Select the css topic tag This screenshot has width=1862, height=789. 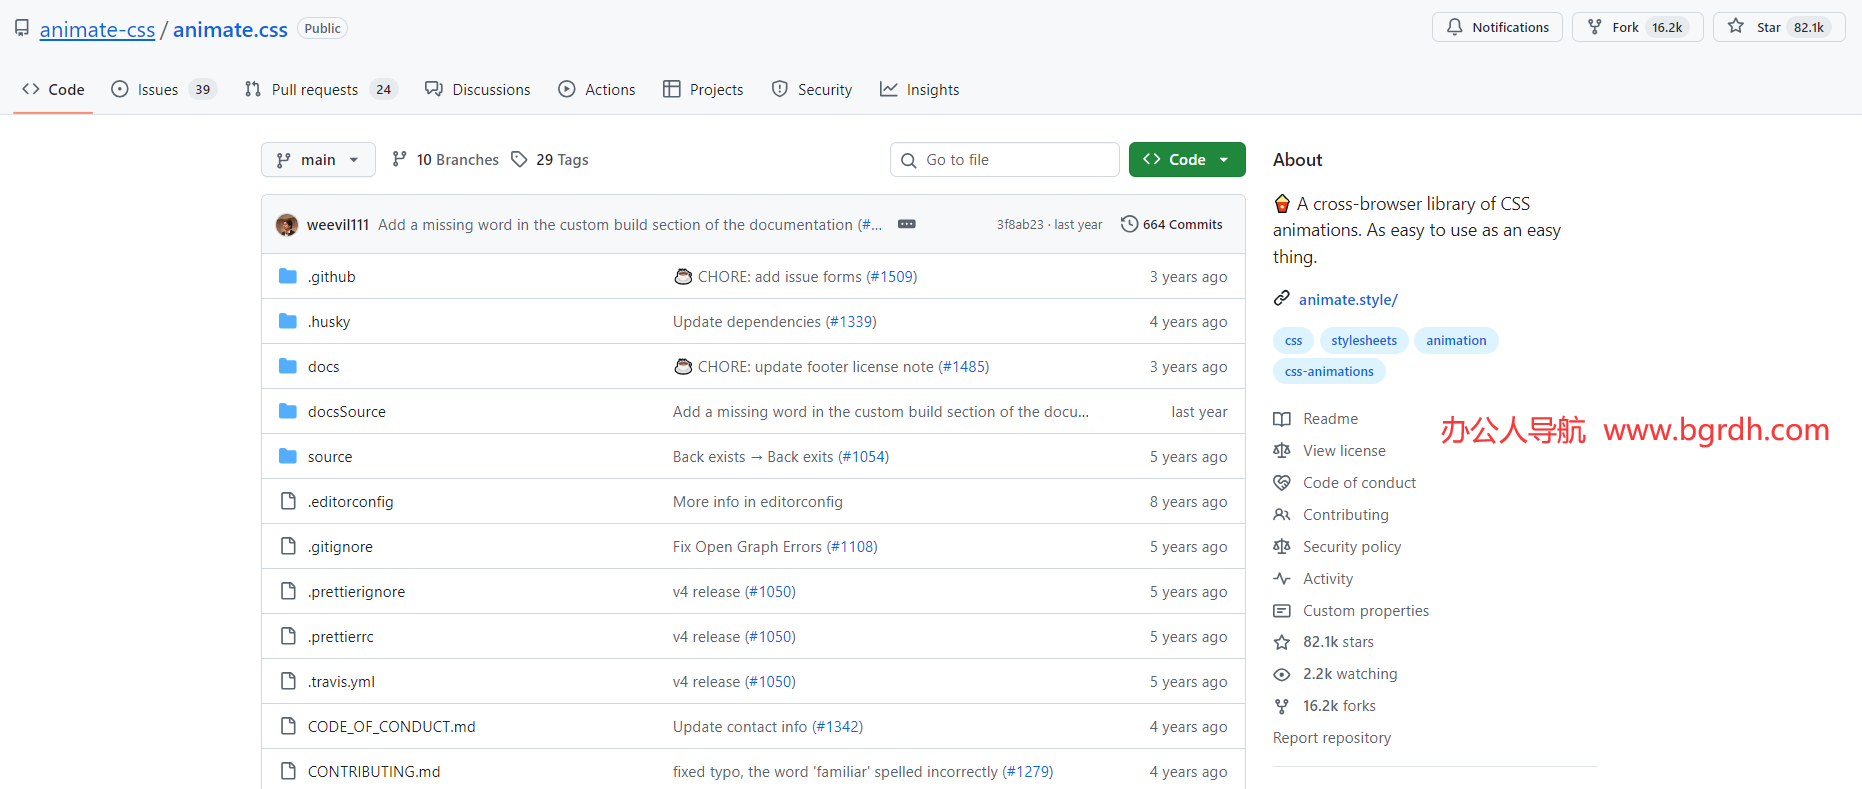pos(1293,341)
